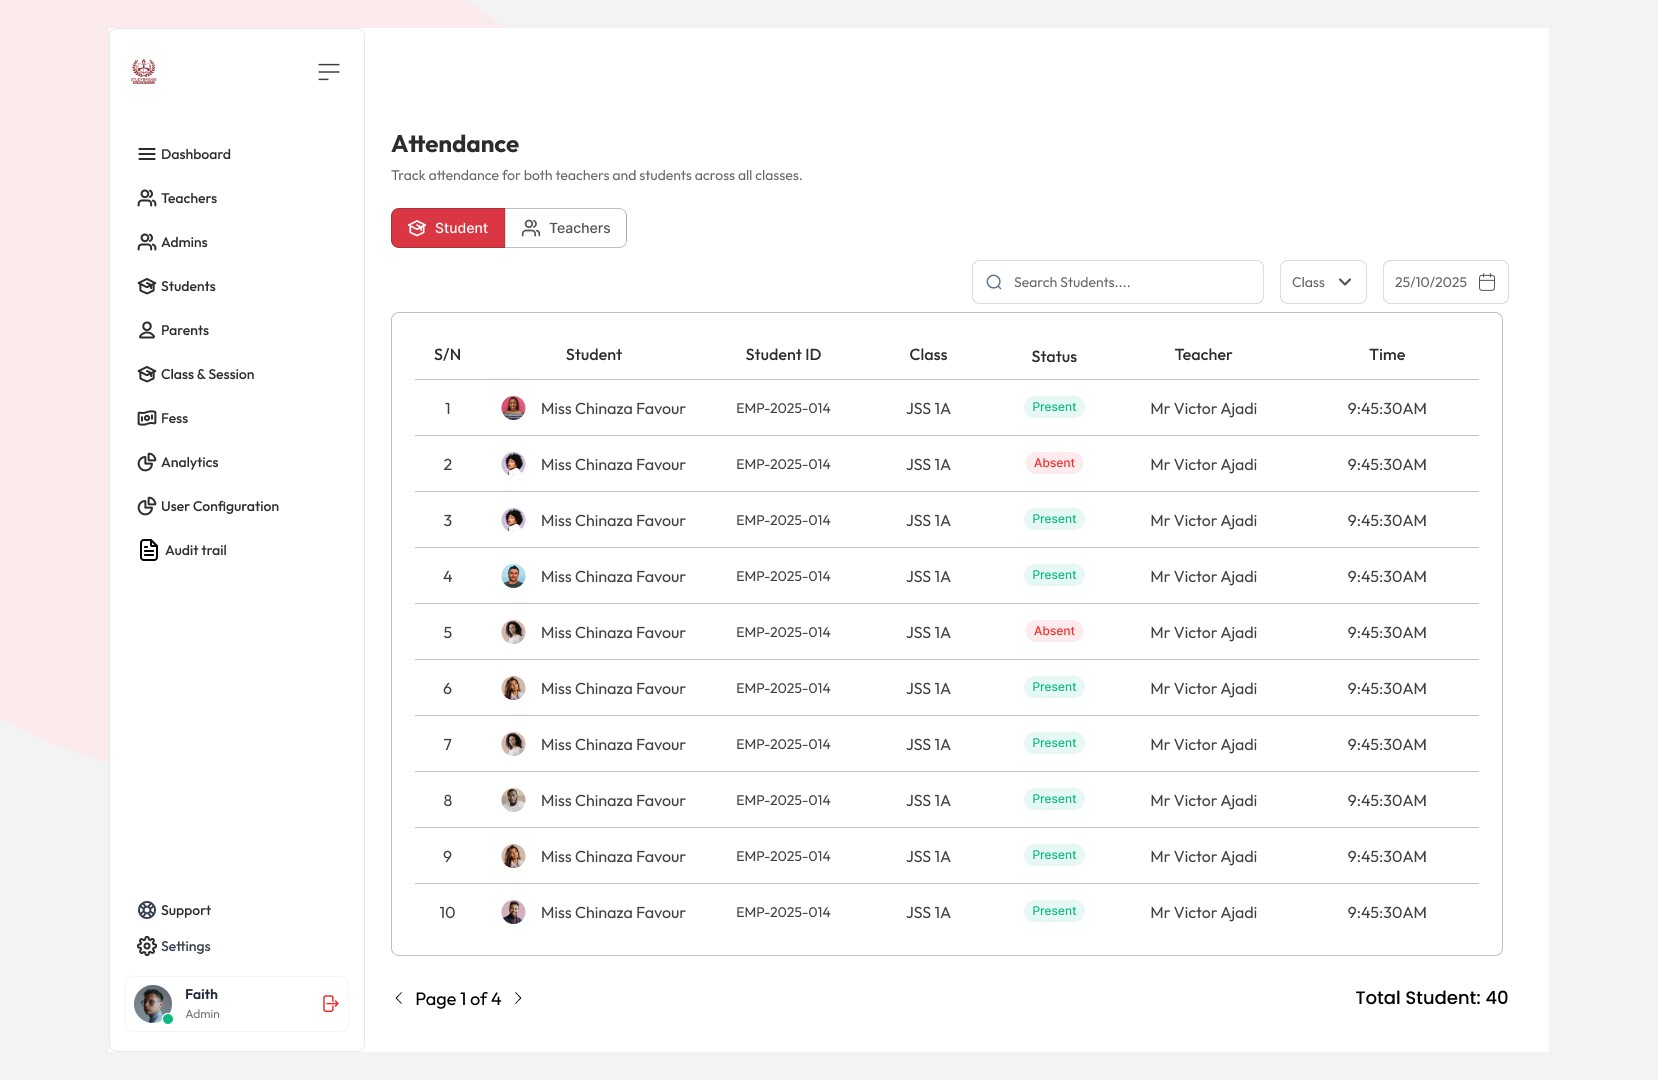Click the Teacher column header

coord(1203,355)
